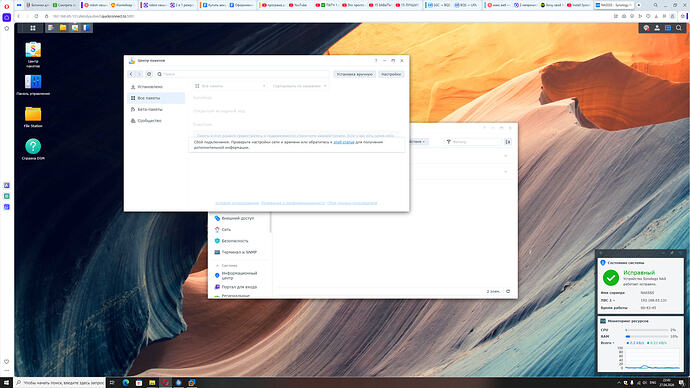Open DSM Help desktop icon
Image resolution: width=690 pixels, height=388 pixels.
point(33,149)
